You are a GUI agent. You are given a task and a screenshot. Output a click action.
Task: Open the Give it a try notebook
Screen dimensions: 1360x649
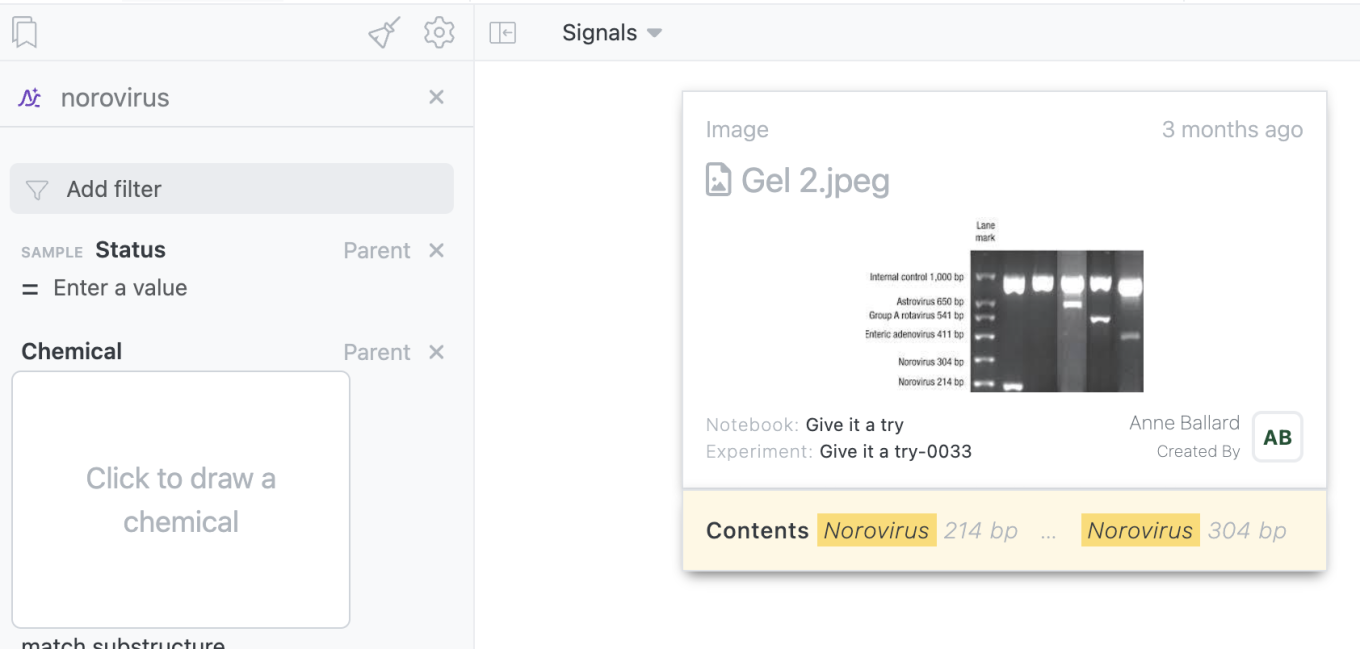tap(854, 425)
